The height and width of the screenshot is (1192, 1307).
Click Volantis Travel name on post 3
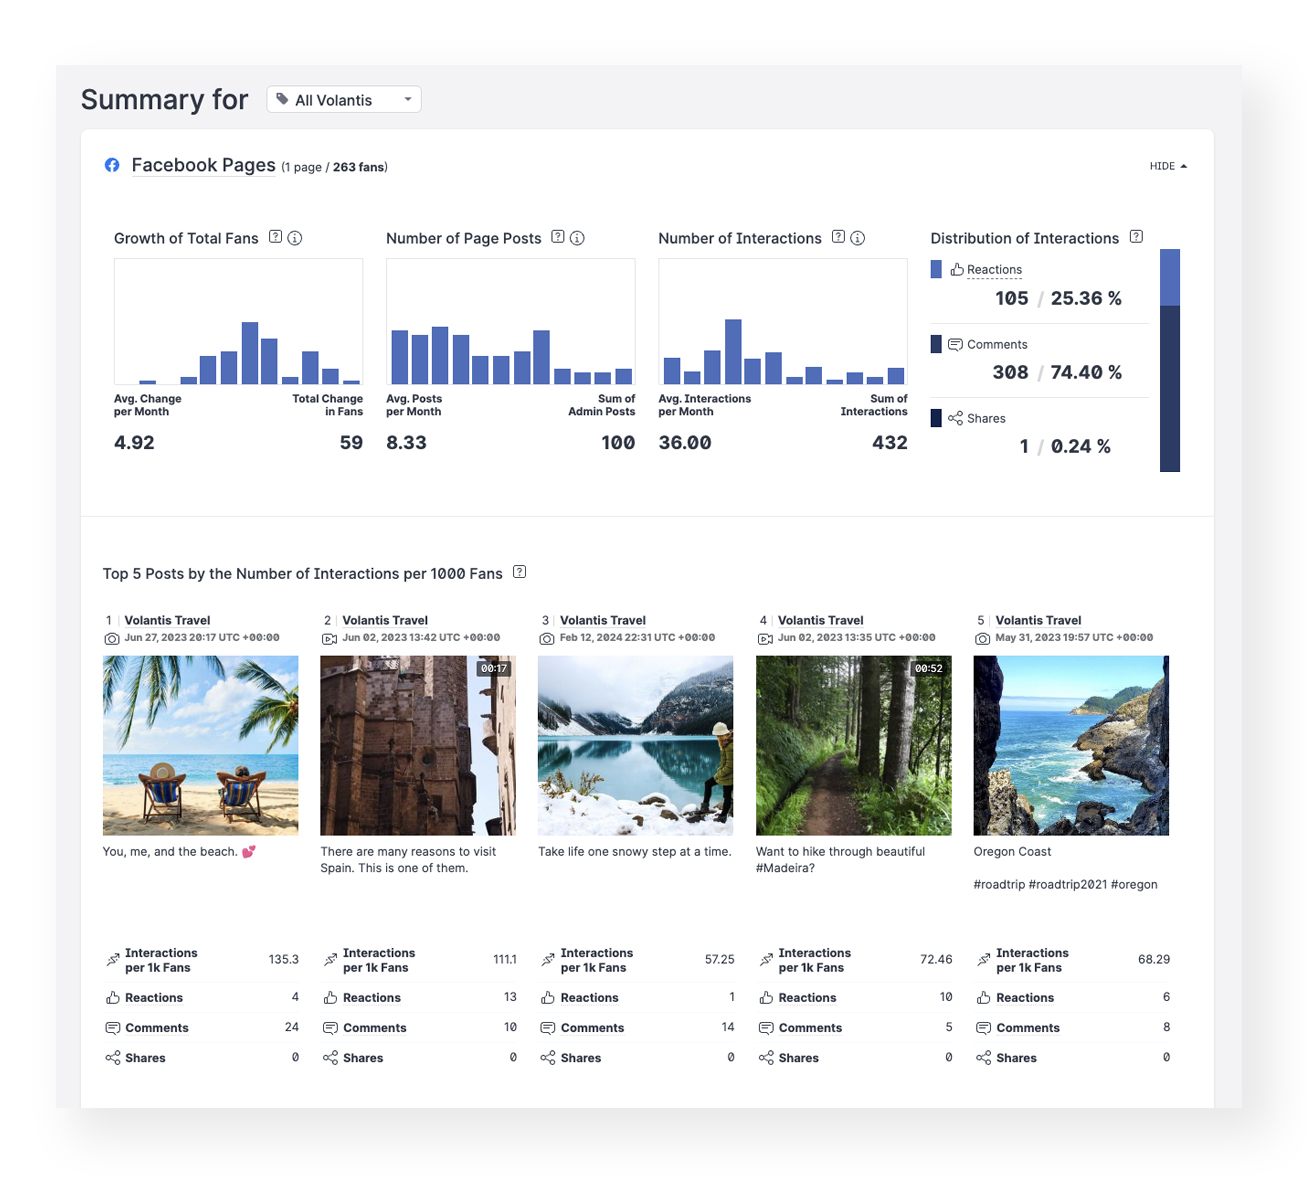[603, 620]
